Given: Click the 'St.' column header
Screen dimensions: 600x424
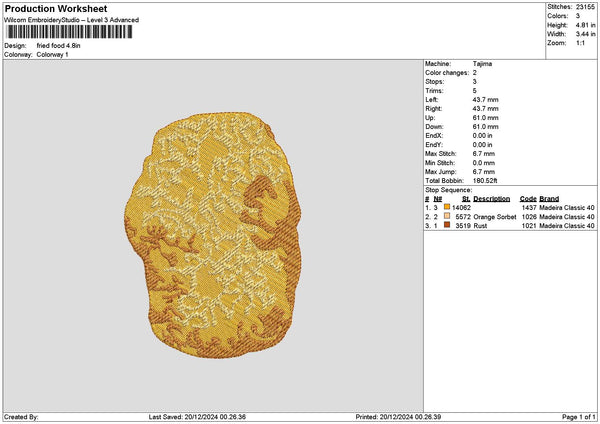Looking at the screenshot, I should pyautogui.click(x=466, y=199).
